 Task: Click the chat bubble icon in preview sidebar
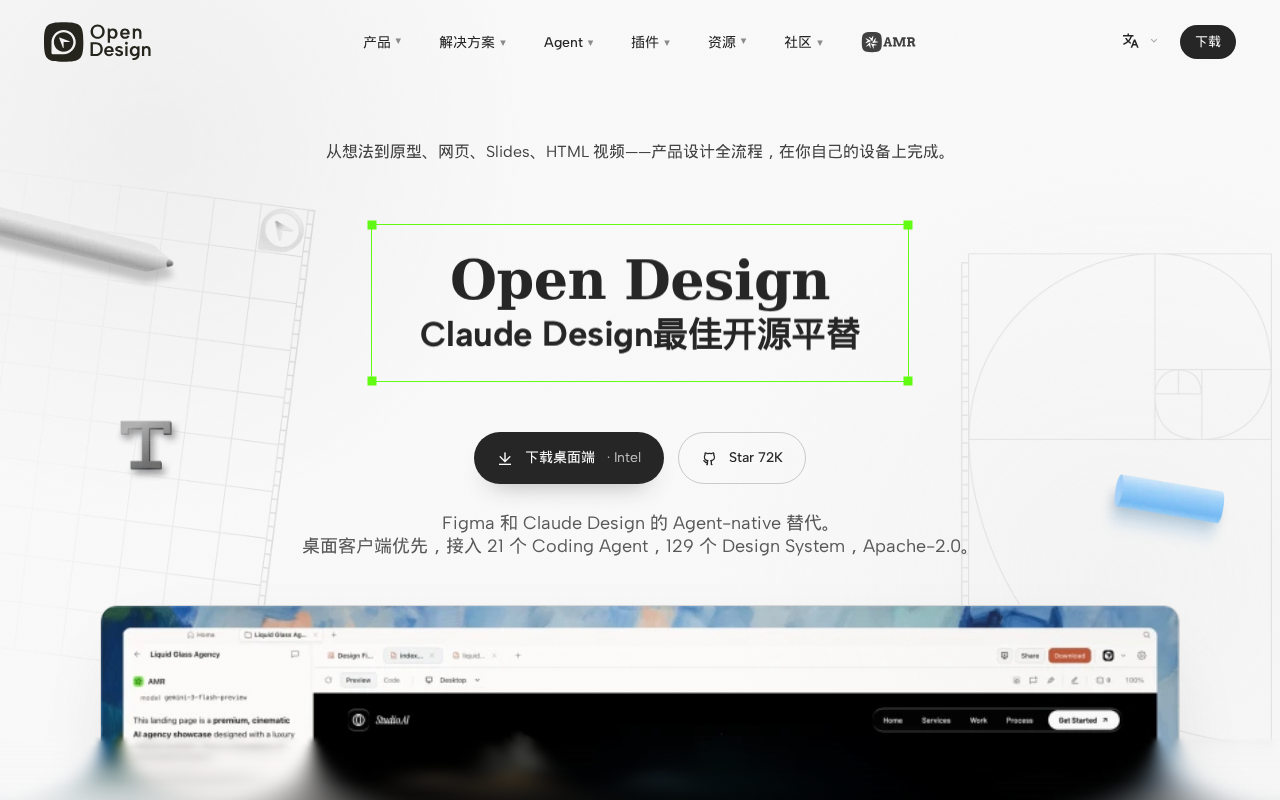[x=294, y=654]
